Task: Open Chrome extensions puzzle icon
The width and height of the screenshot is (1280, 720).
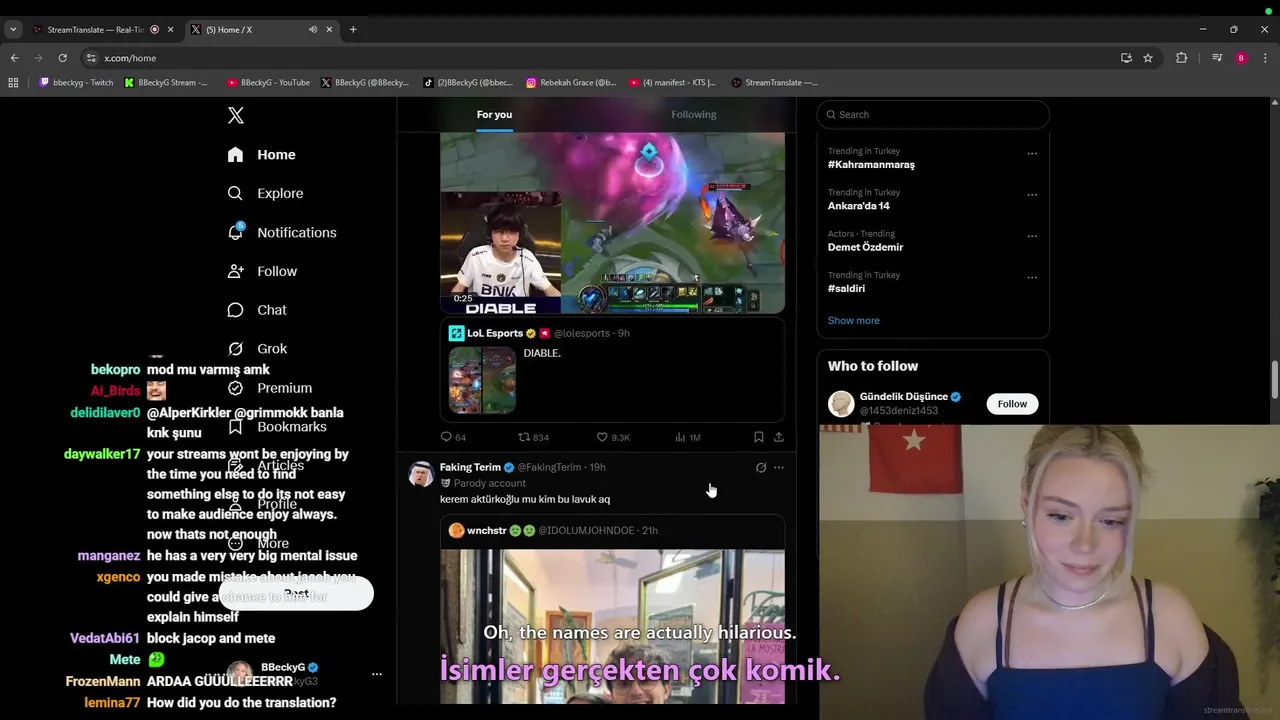Action: pos(1181,58)
